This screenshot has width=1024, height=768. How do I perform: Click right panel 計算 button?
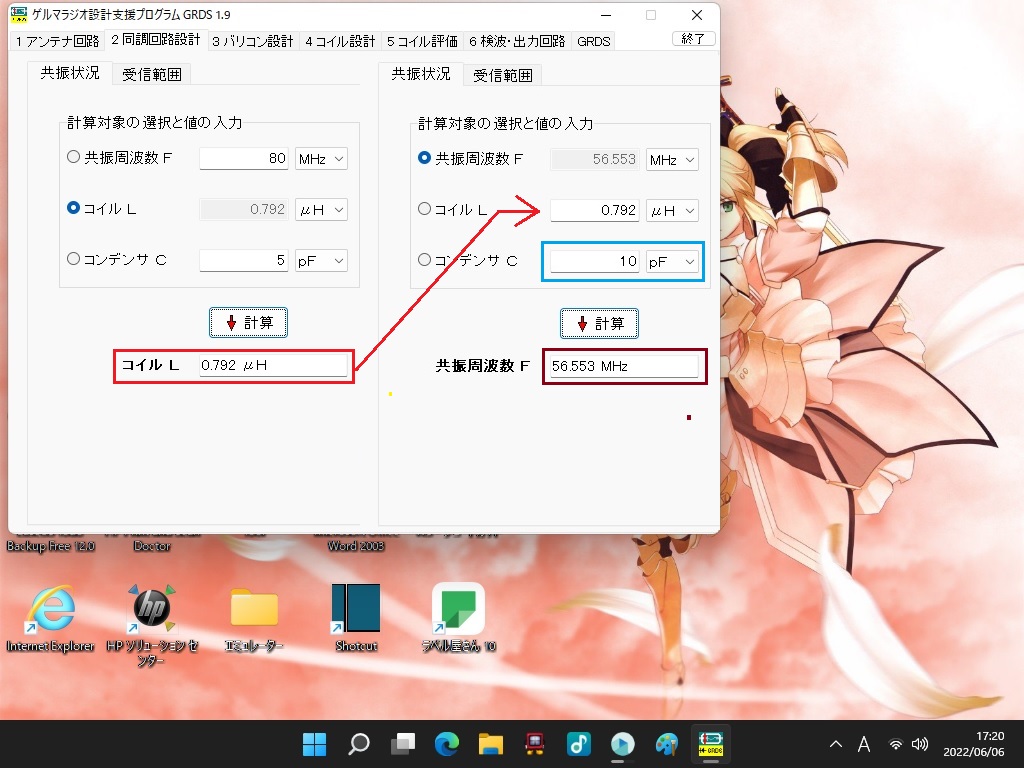pyautogui.click(x=600, y=324)
